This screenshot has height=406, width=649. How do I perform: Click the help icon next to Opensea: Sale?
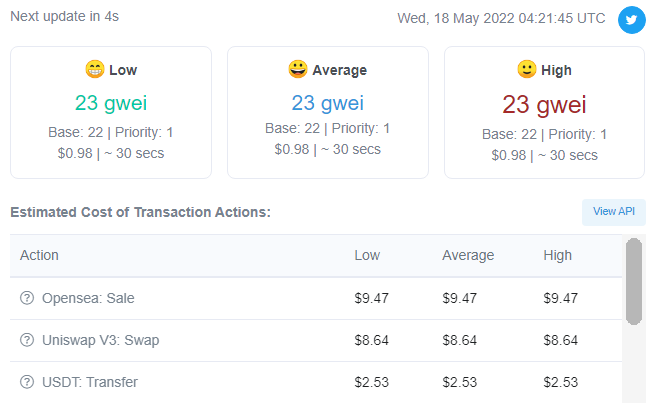pyautogui.click(x=27, y=298)
